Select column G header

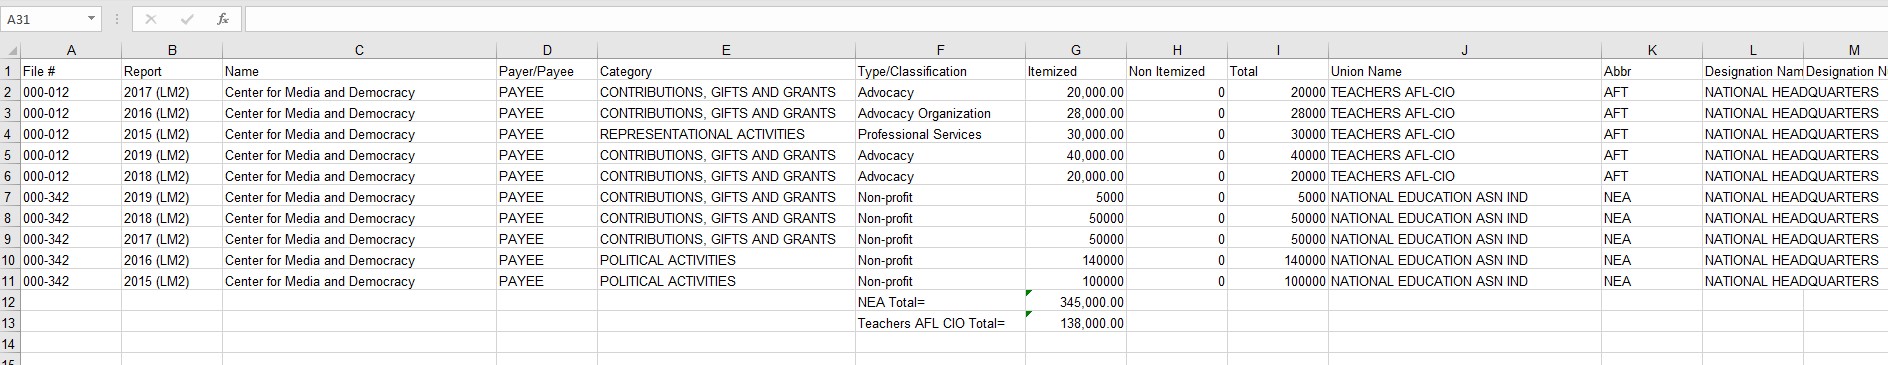click(1076, 50)
